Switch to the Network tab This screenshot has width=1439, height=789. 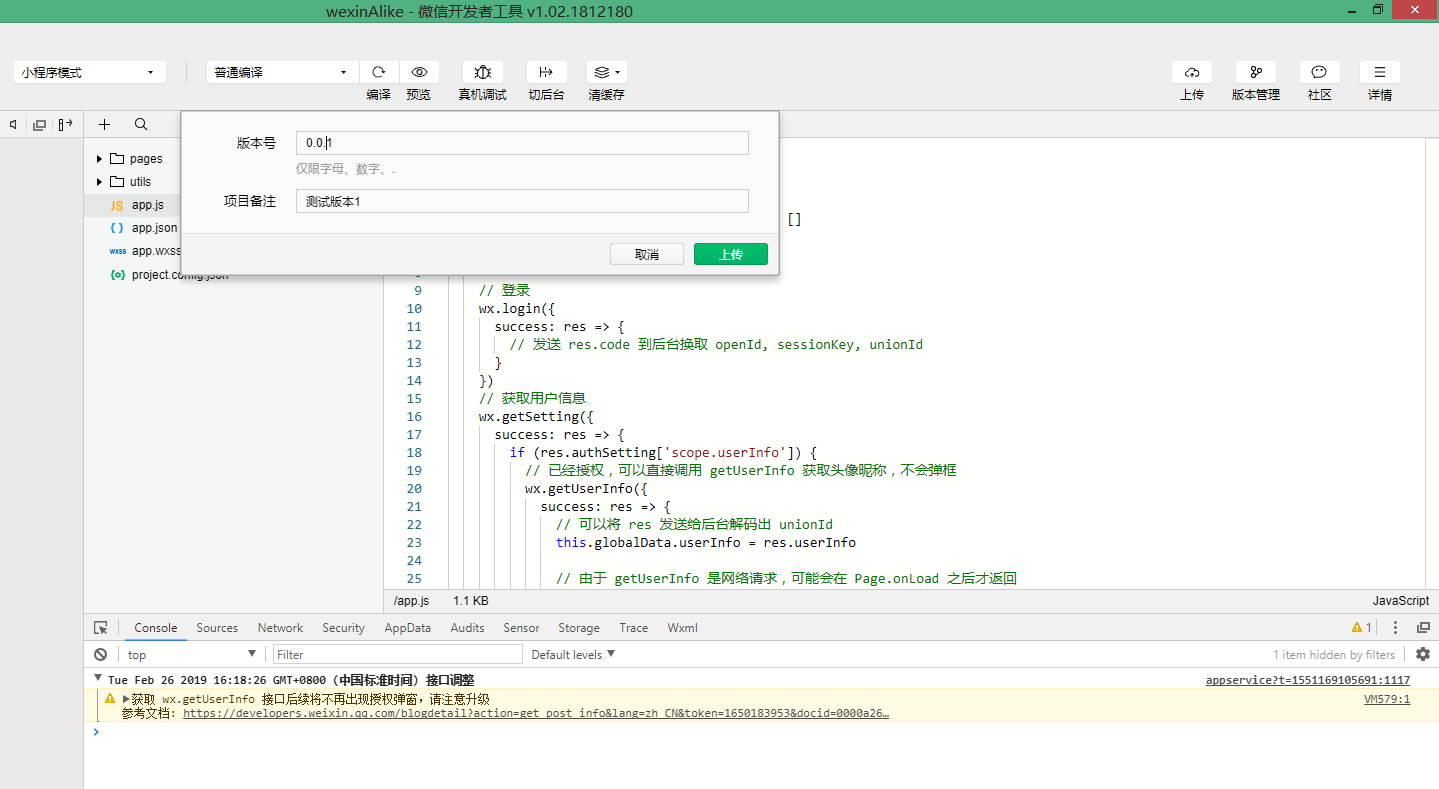[x=280, y=628]
